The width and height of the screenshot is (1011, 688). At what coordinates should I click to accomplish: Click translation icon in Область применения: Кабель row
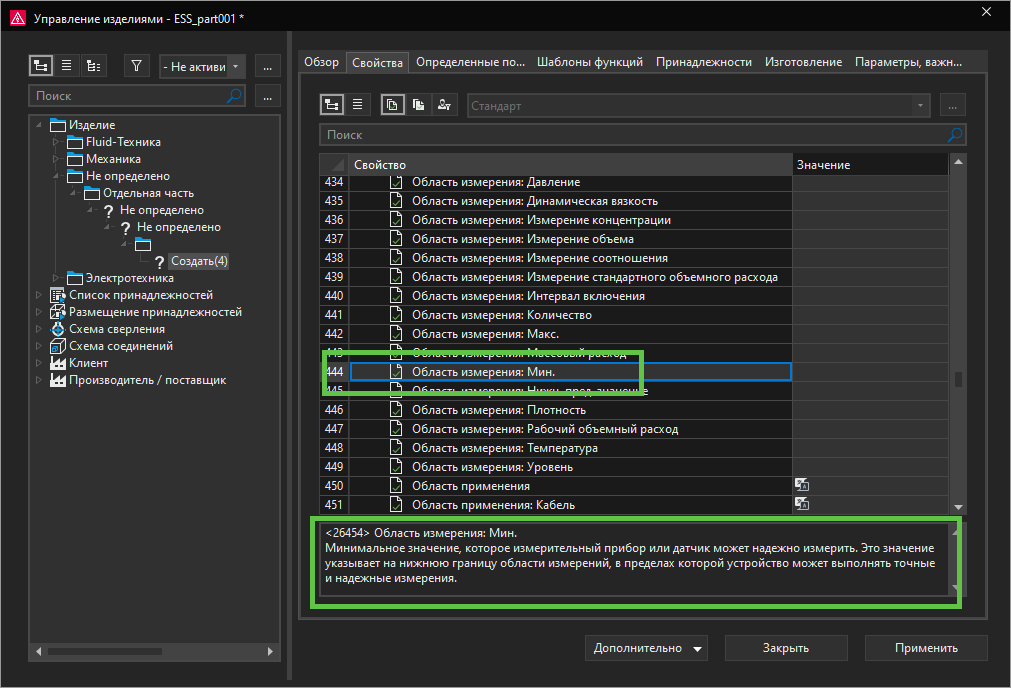click(x=801, y=504)
